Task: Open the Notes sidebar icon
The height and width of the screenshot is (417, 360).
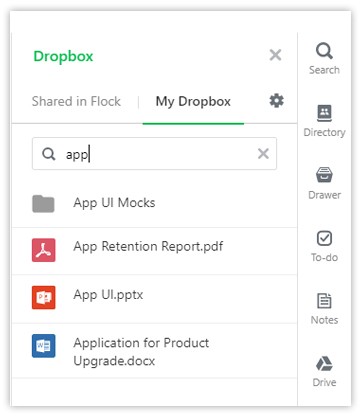Action: tap(324, 308)
